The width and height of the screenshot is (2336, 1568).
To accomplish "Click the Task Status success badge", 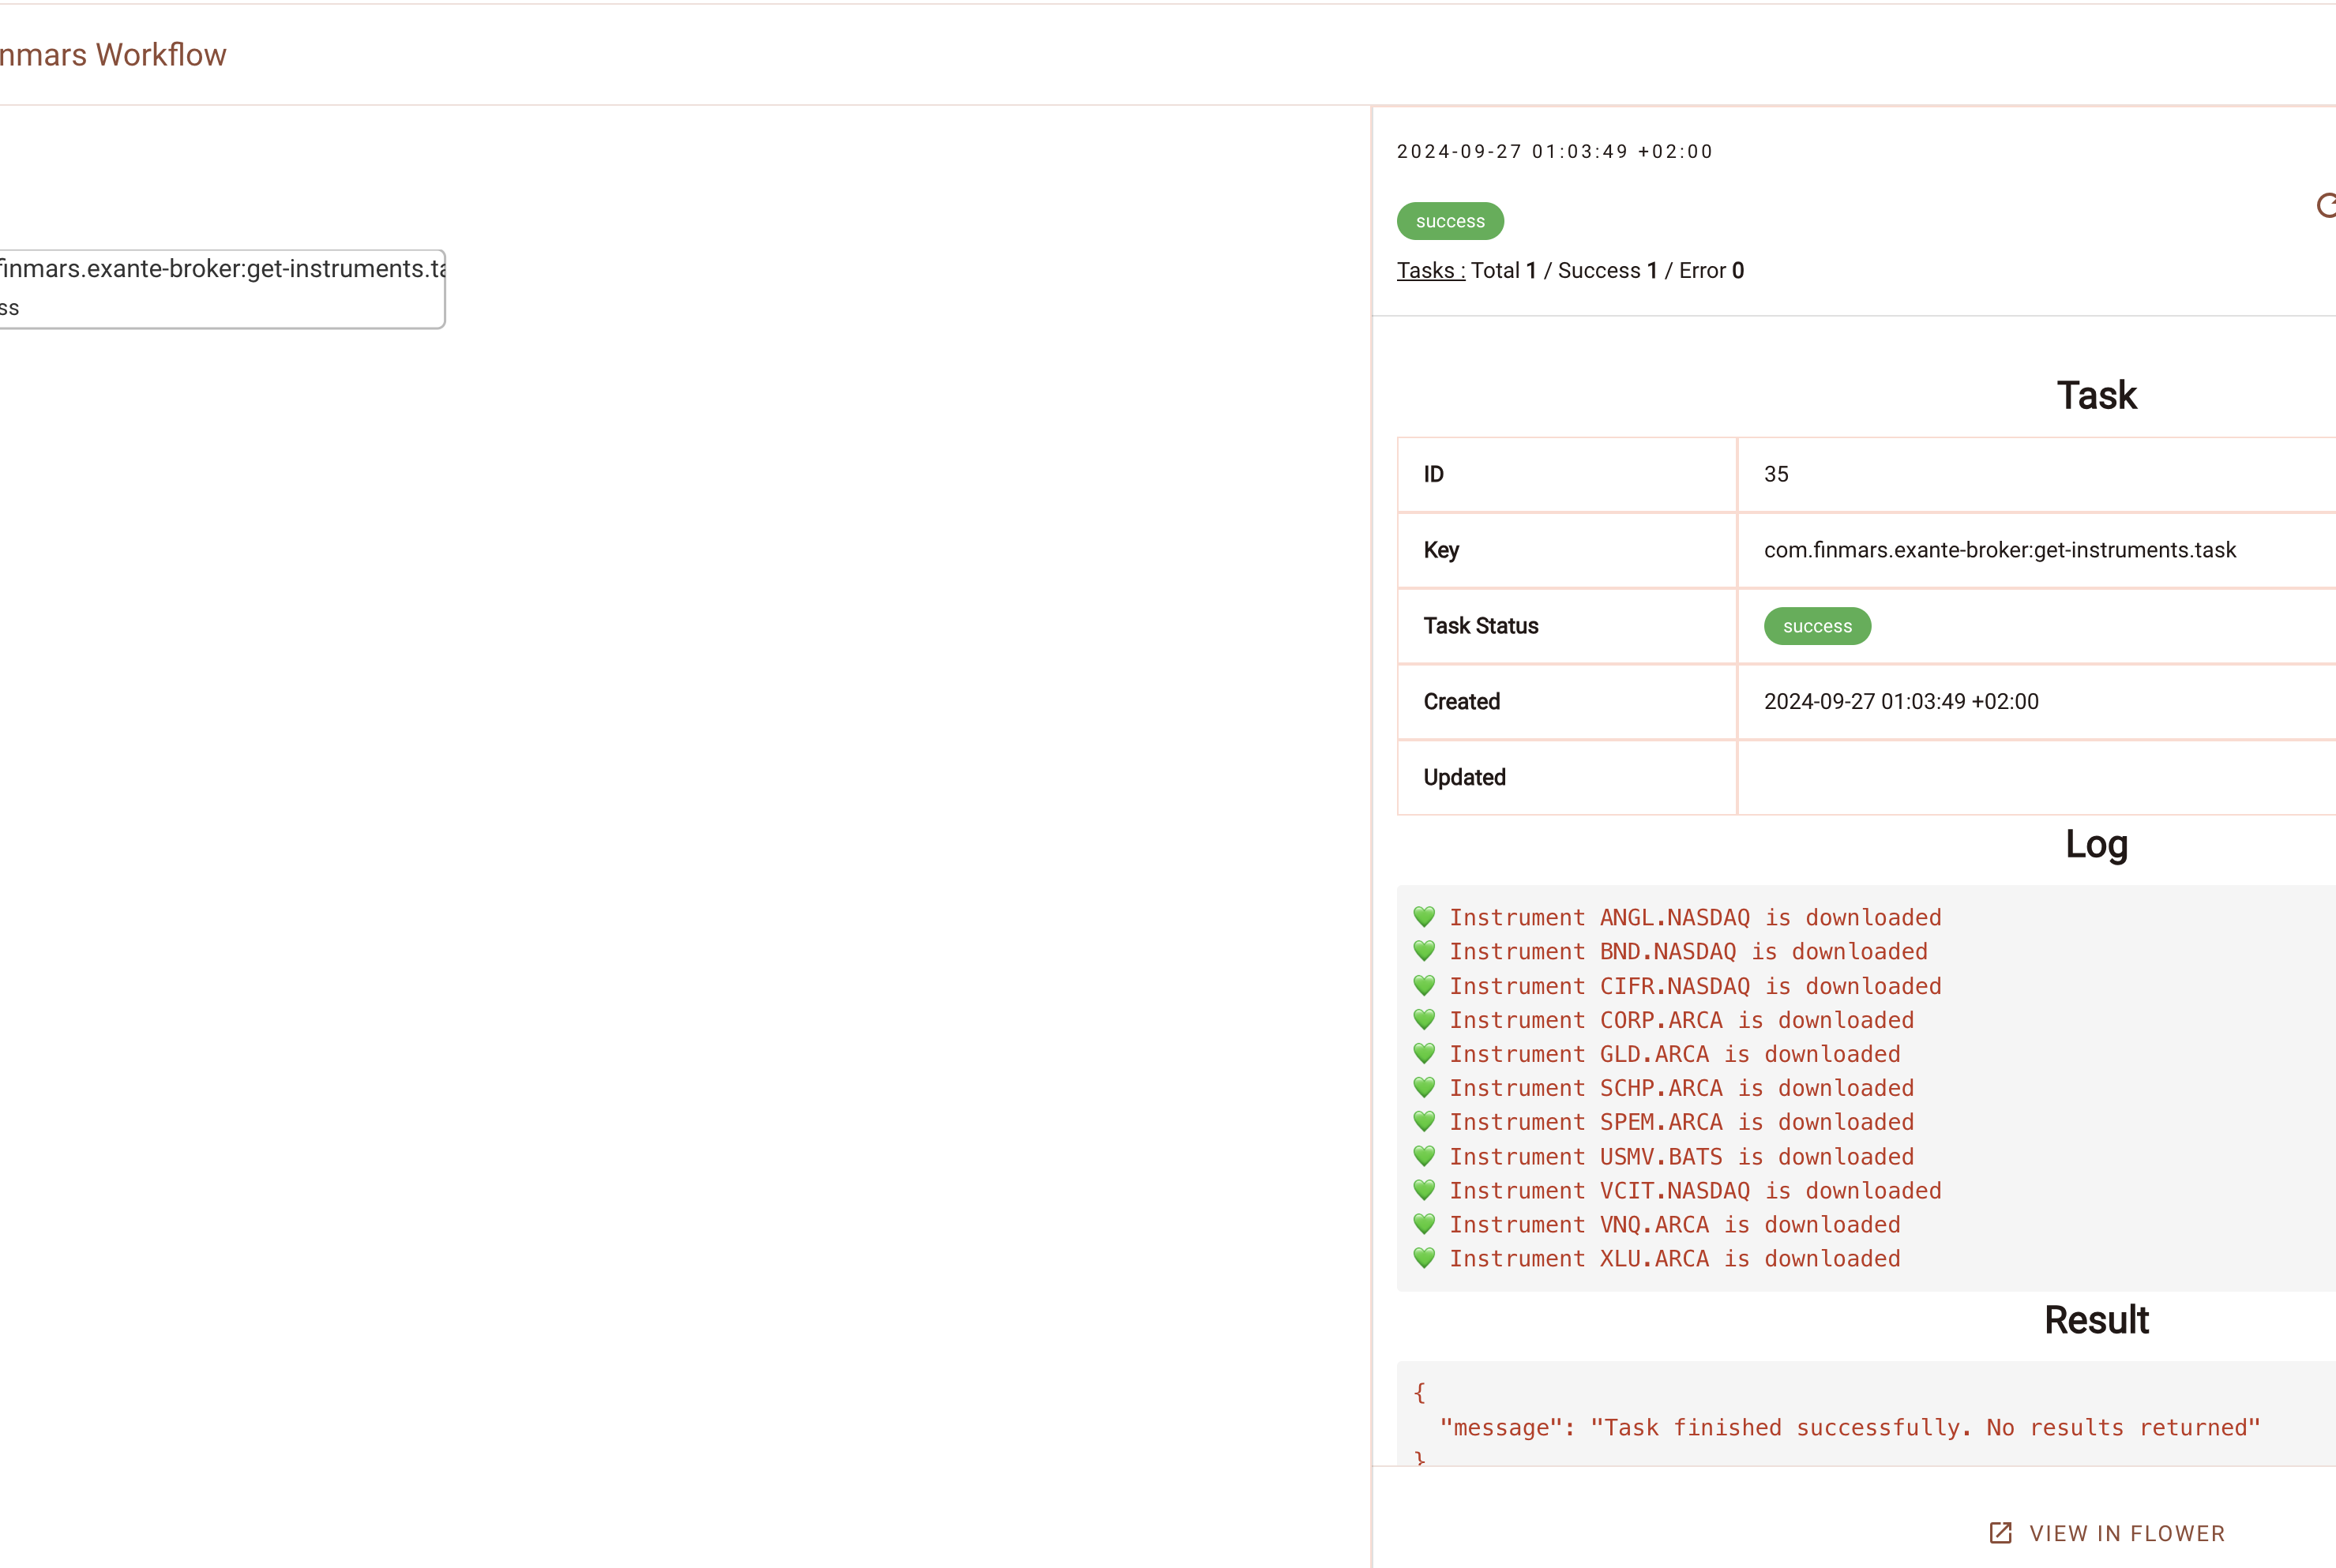I will coord(1817,626).
